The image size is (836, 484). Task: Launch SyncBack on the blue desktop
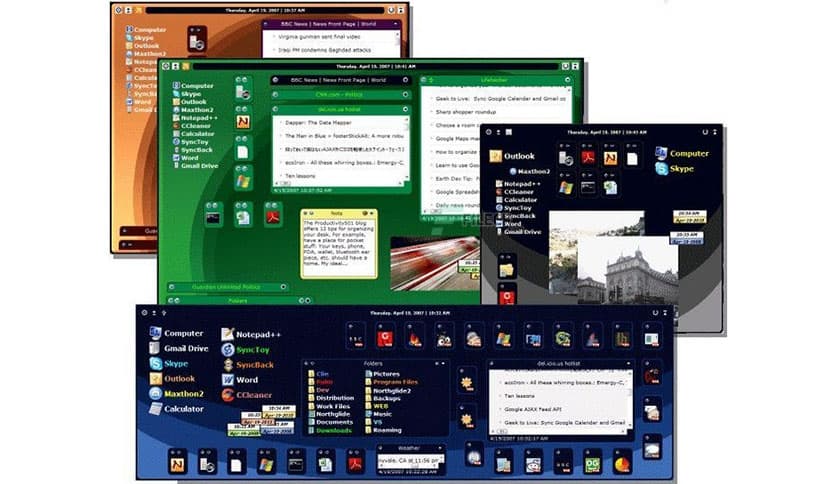tap(247, 365)
